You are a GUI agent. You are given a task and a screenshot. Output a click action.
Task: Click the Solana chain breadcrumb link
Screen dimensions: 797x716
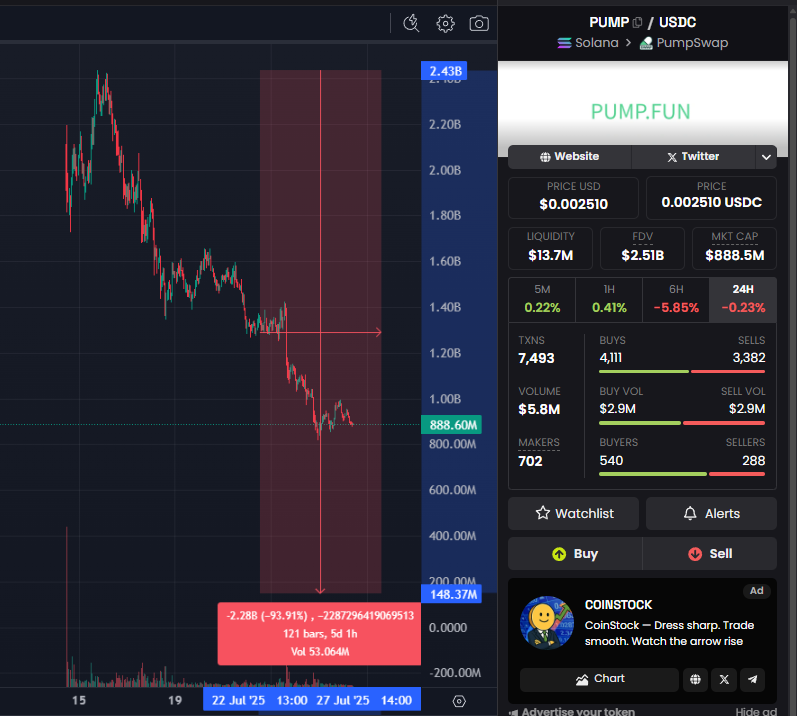point(588,43)
